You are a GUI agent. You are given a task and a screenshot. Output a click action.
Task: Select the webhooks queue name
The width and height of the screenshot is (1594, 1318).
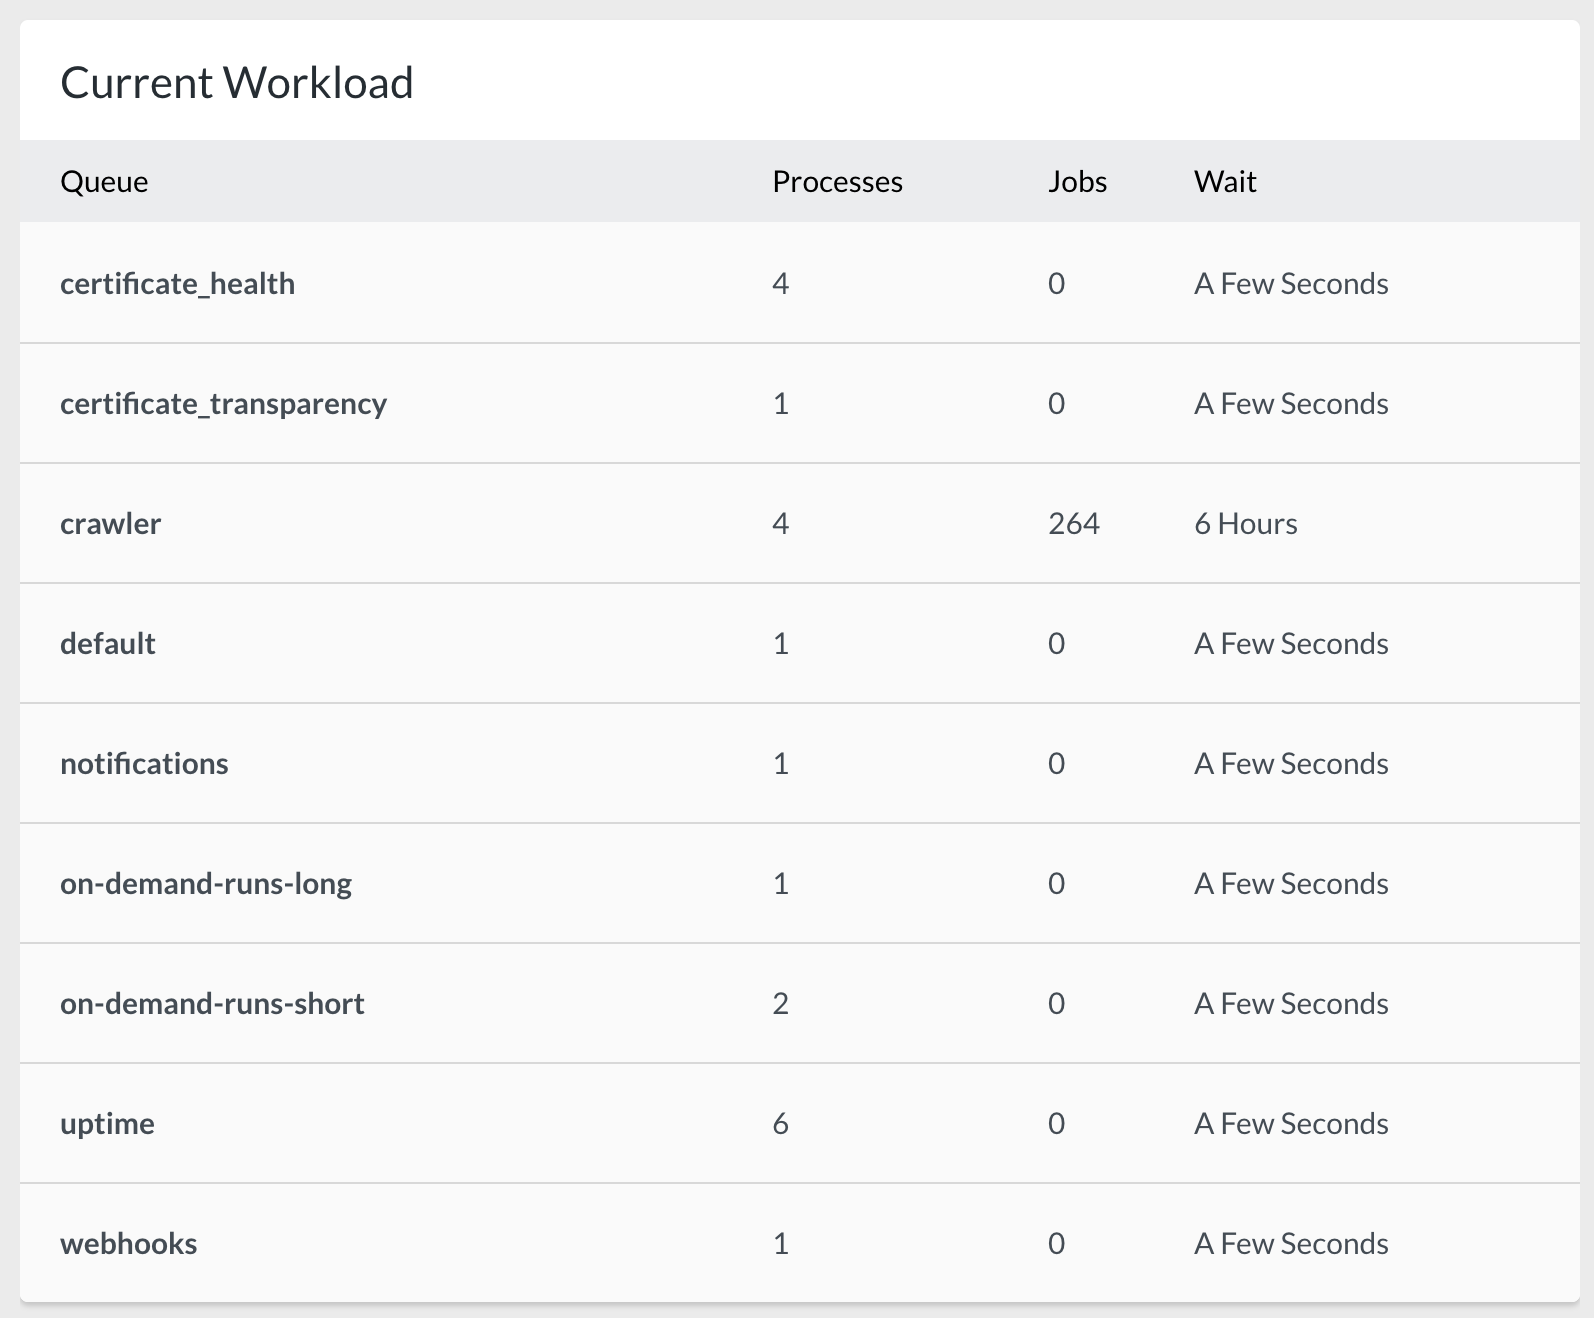tap(128, 1244)
